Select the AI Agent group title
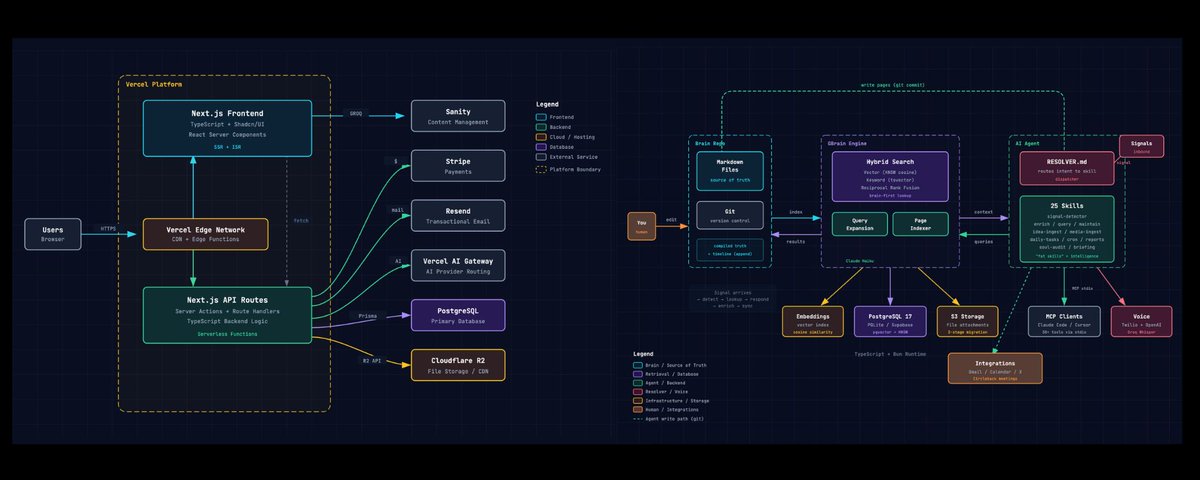The image size is (1200, 480). tap(1026, 143)
